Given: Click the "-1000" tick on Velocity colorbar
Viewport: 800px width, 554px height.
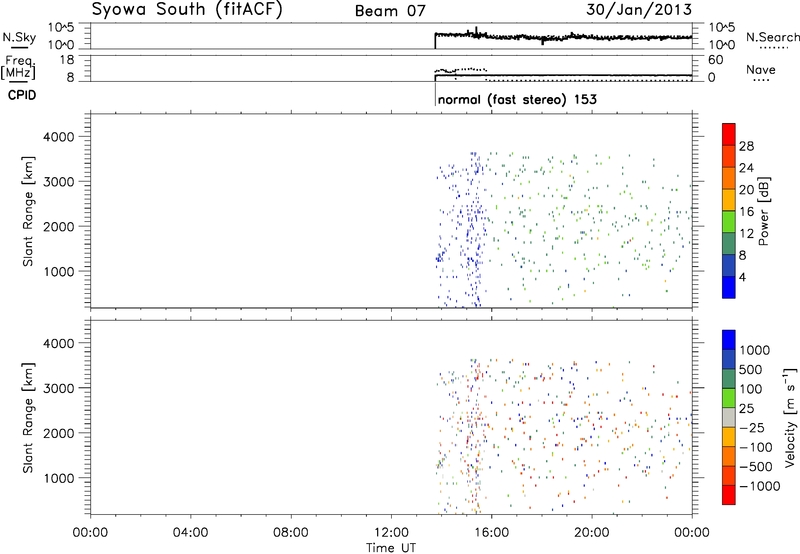Looking at the screenshot, I should pos(760,486).
